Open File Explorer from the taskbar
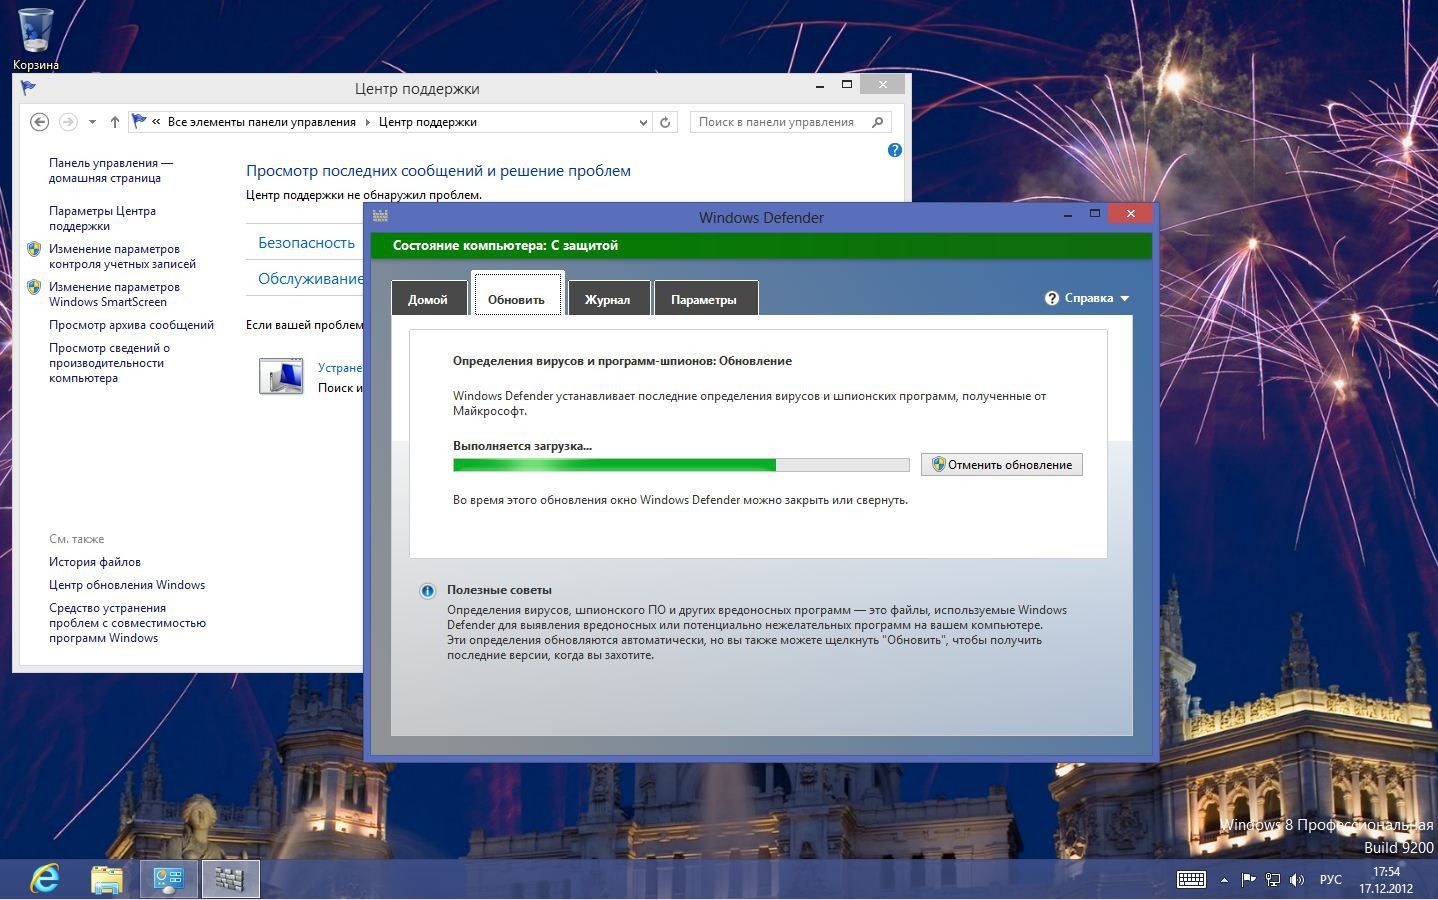Image resolution: width=1438 pixels, height=900 pixels. pos(107,879)
